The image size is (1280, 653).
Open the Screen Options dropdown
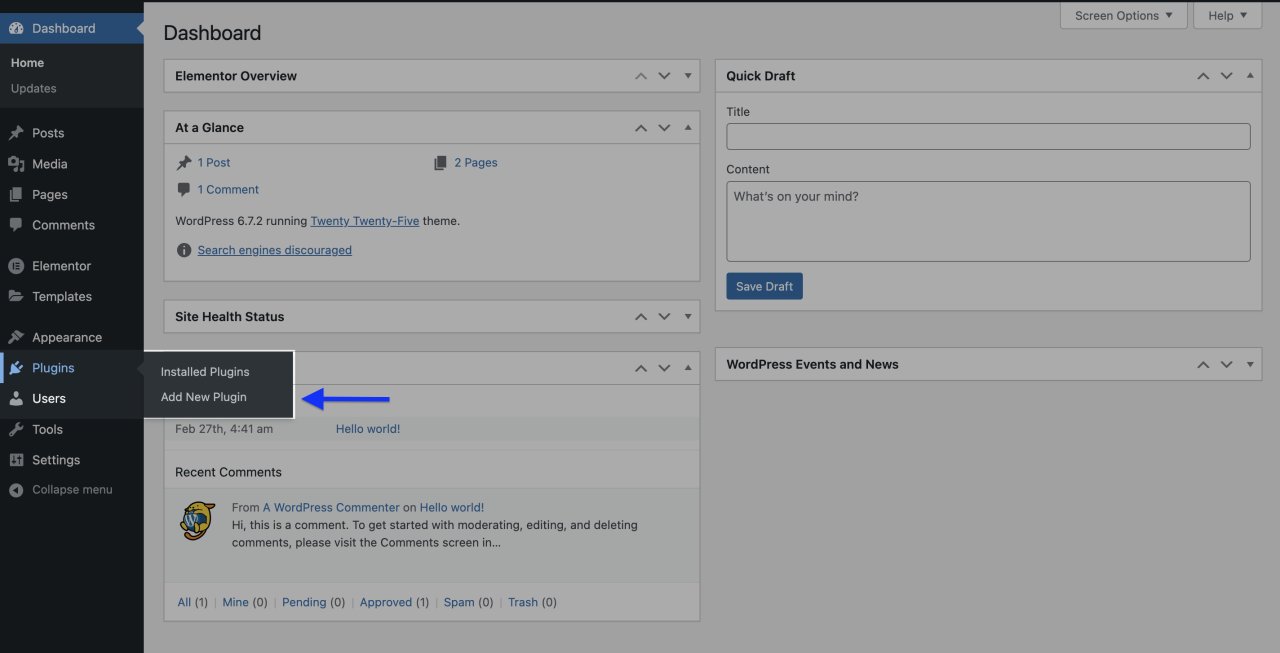[x=1123, y=16]
